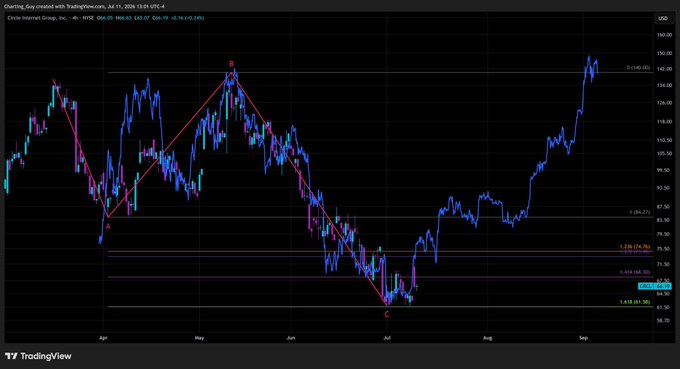Click the 58.70 price axis label
Image resolution: width=680 pixels, height=369 pixels.
664,320
